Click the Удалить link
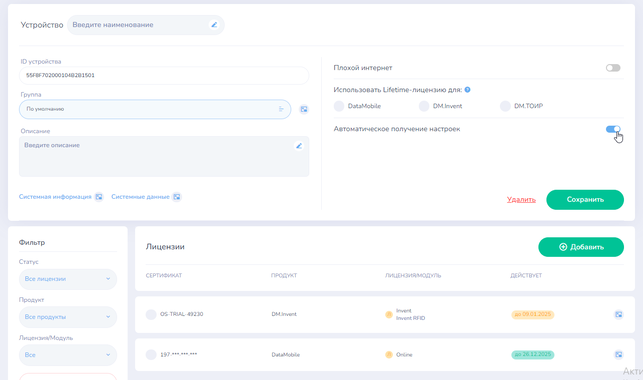 point(521,200)
